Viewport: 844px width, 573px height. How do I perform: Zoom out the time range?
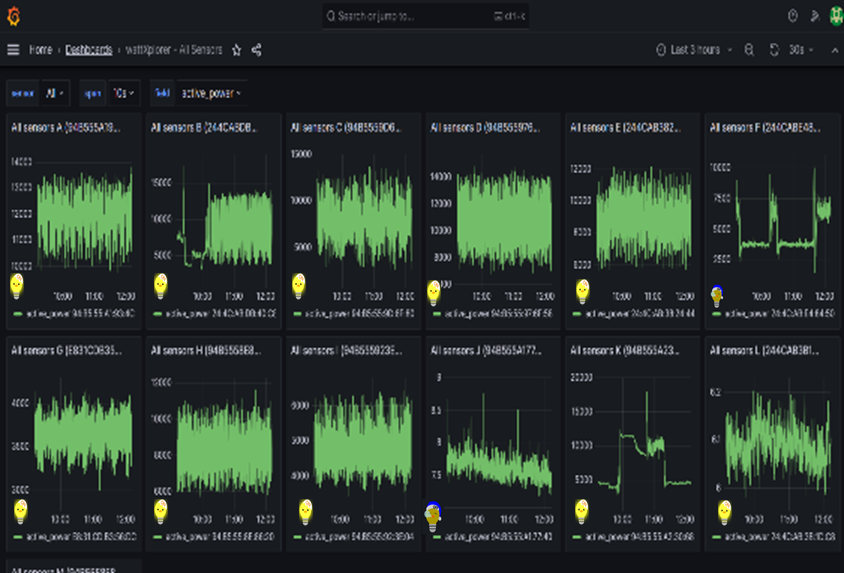(749, 49)
